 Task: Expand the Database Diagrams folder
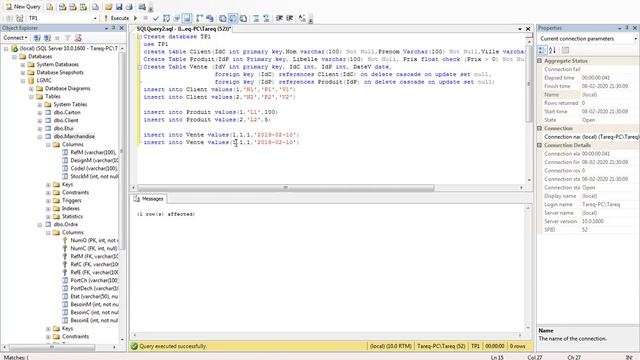[31, 88]
